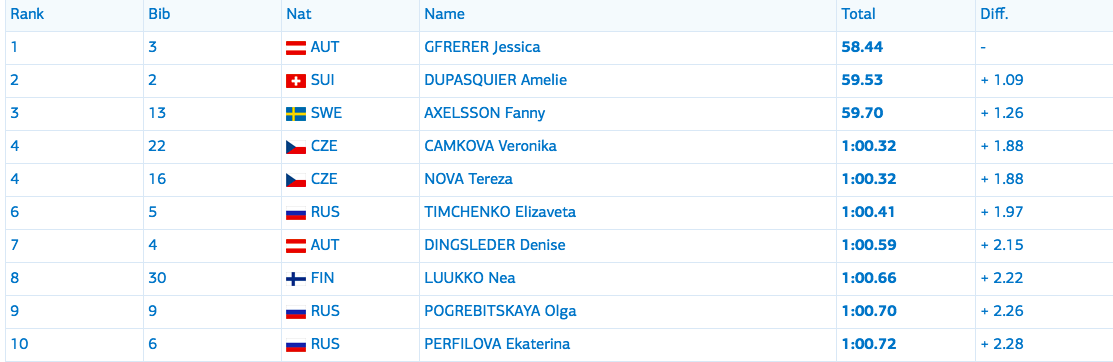Image resolution: width=1113 pixels, height=362 pixels.
Task: Click the Name column header
Action: click(x=444, y=13)
